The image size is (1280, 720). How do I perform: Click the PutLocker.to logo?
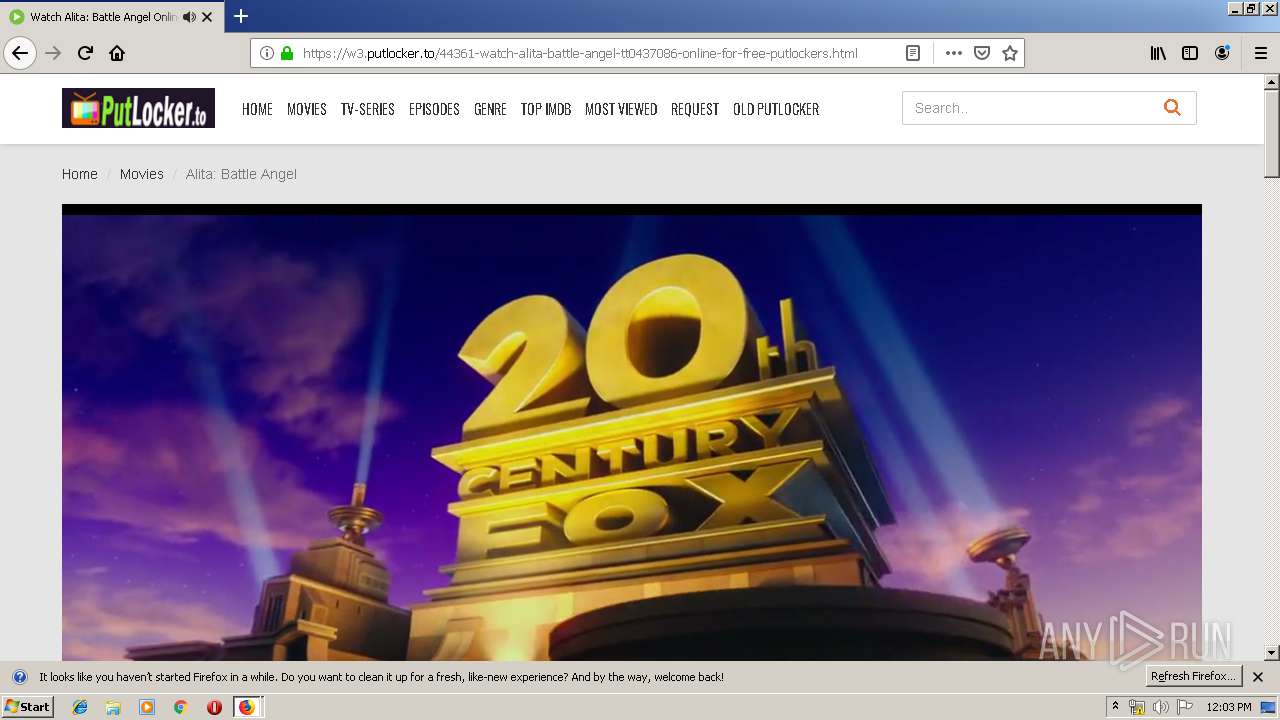[x=138, y=108]
